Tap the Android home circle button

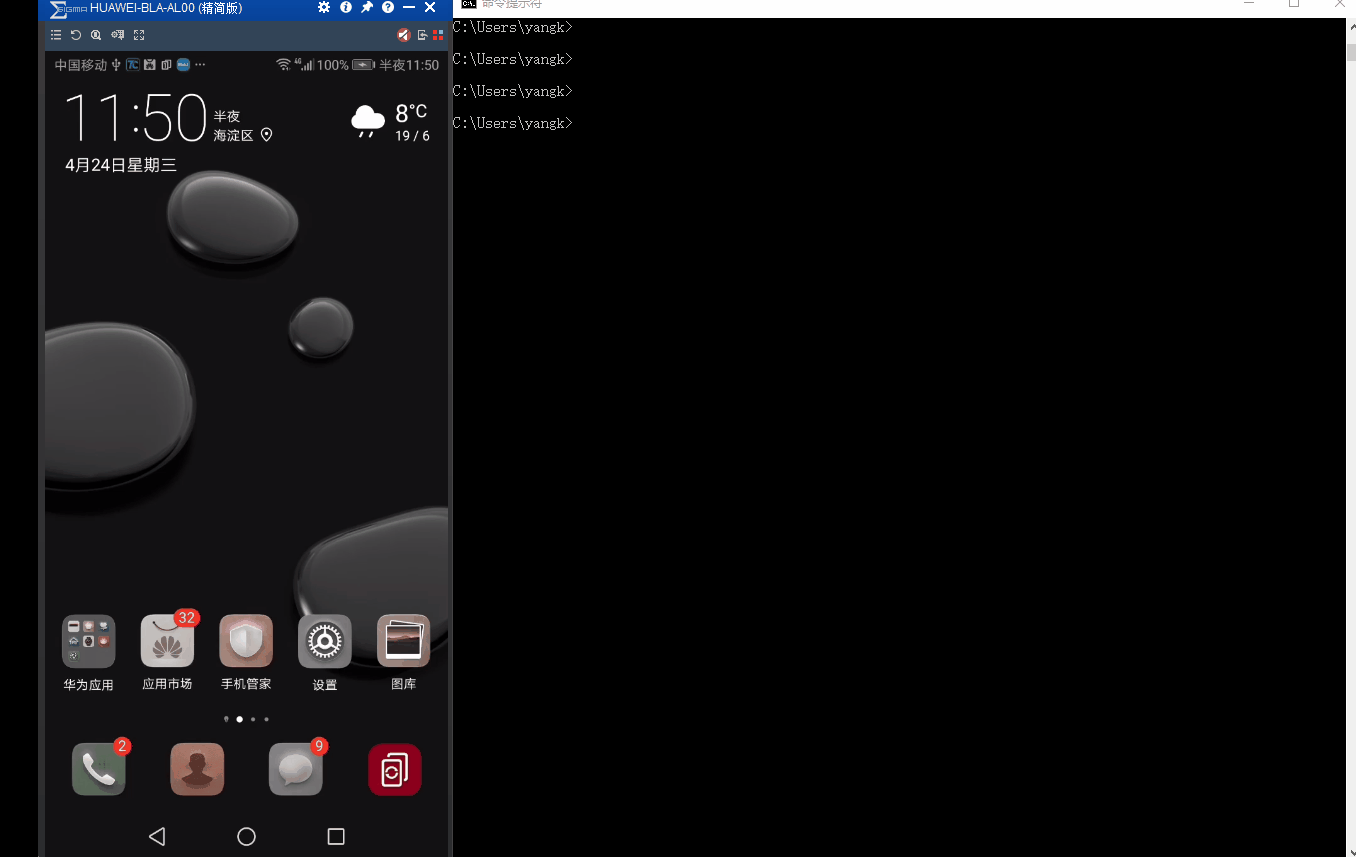(246, 836)
